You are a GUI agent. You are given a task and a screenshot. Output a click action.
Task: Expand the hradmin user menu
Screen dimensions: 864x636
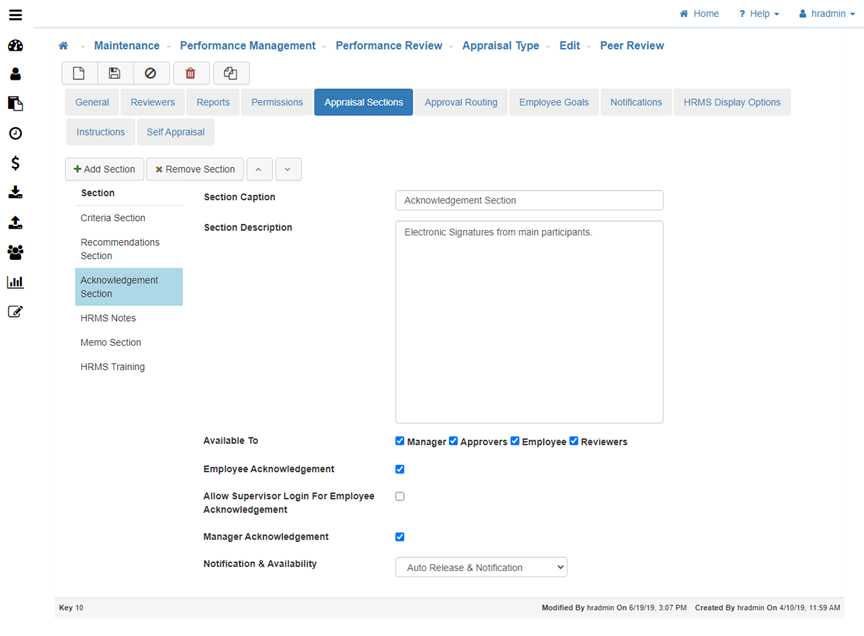[826, 14]
